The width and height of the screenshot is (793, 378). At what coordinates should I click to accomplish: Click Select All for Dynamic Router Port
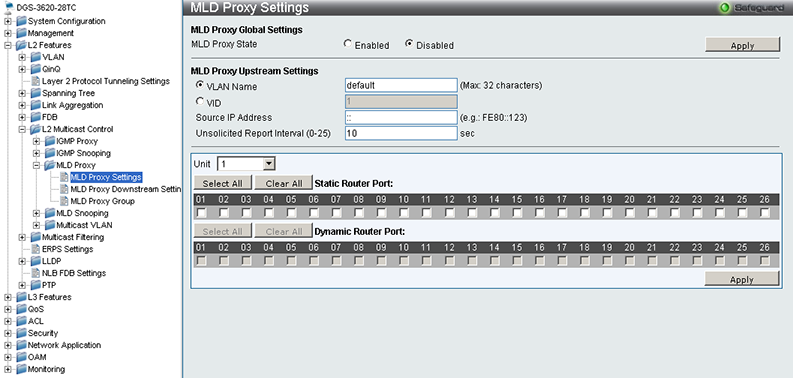(223, 231)
